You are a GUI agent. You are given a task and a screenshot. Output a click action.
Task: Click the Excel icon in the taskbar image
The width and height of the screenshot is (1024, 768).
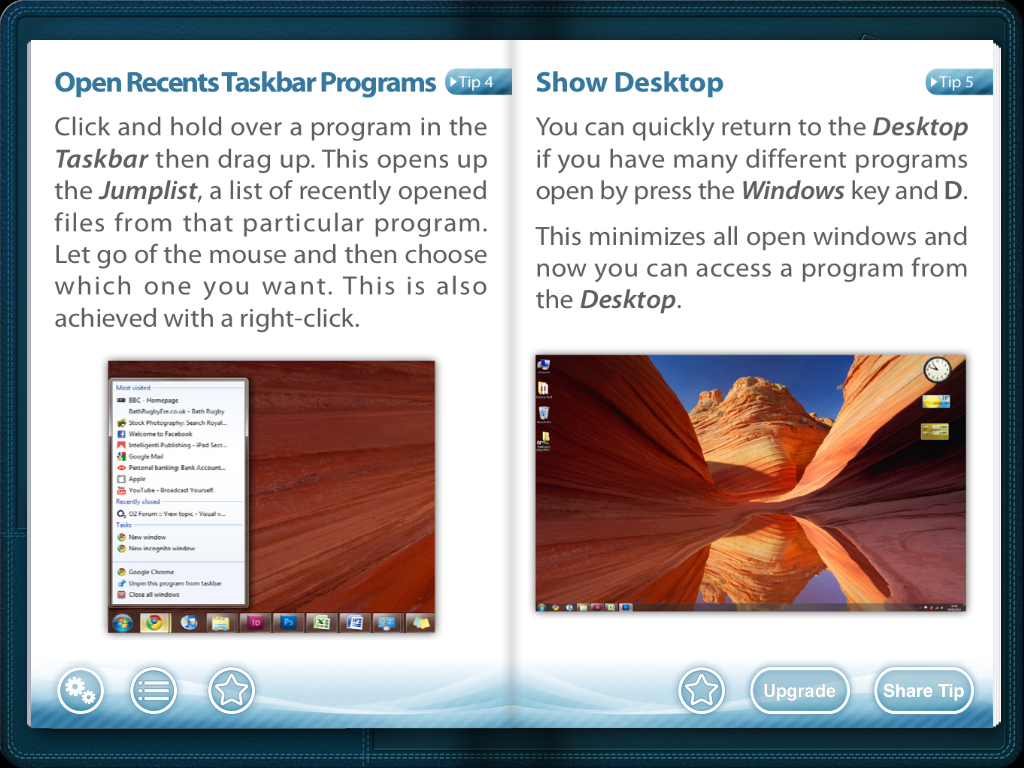tap(320, 622)
